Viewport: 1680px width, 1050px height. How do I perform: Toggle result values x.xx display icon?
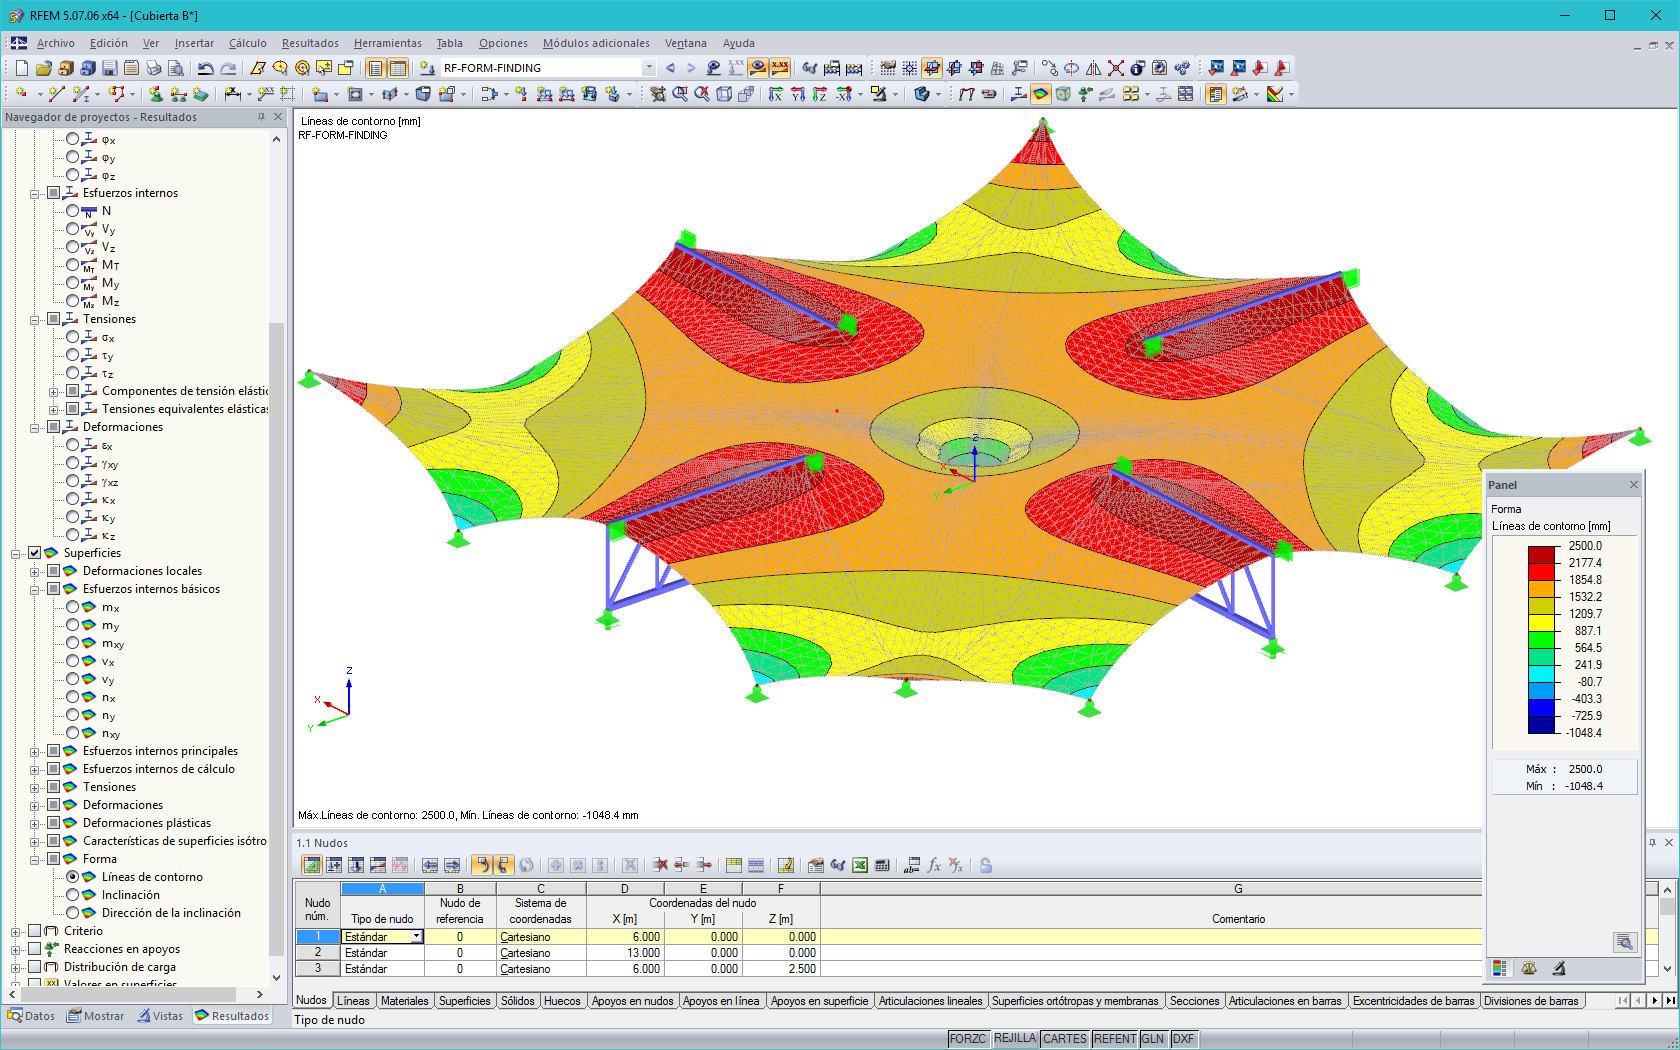(x=780, y=68)
